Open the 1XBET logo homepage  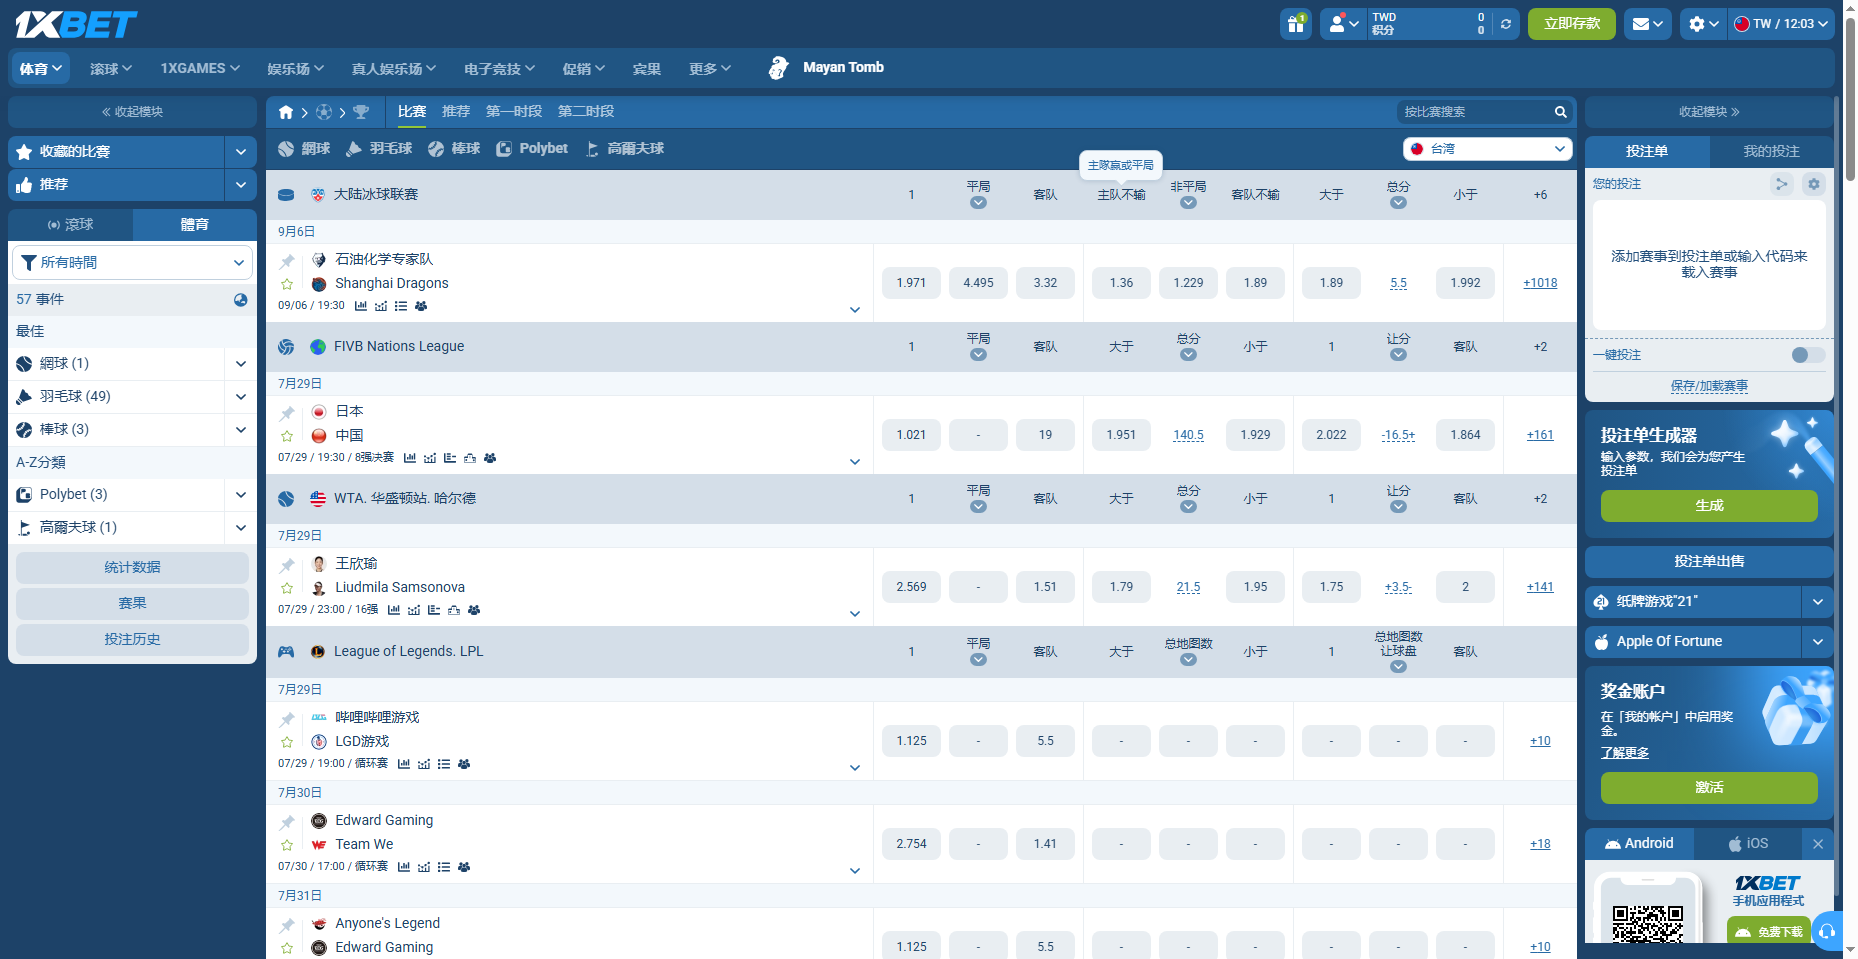76,24
